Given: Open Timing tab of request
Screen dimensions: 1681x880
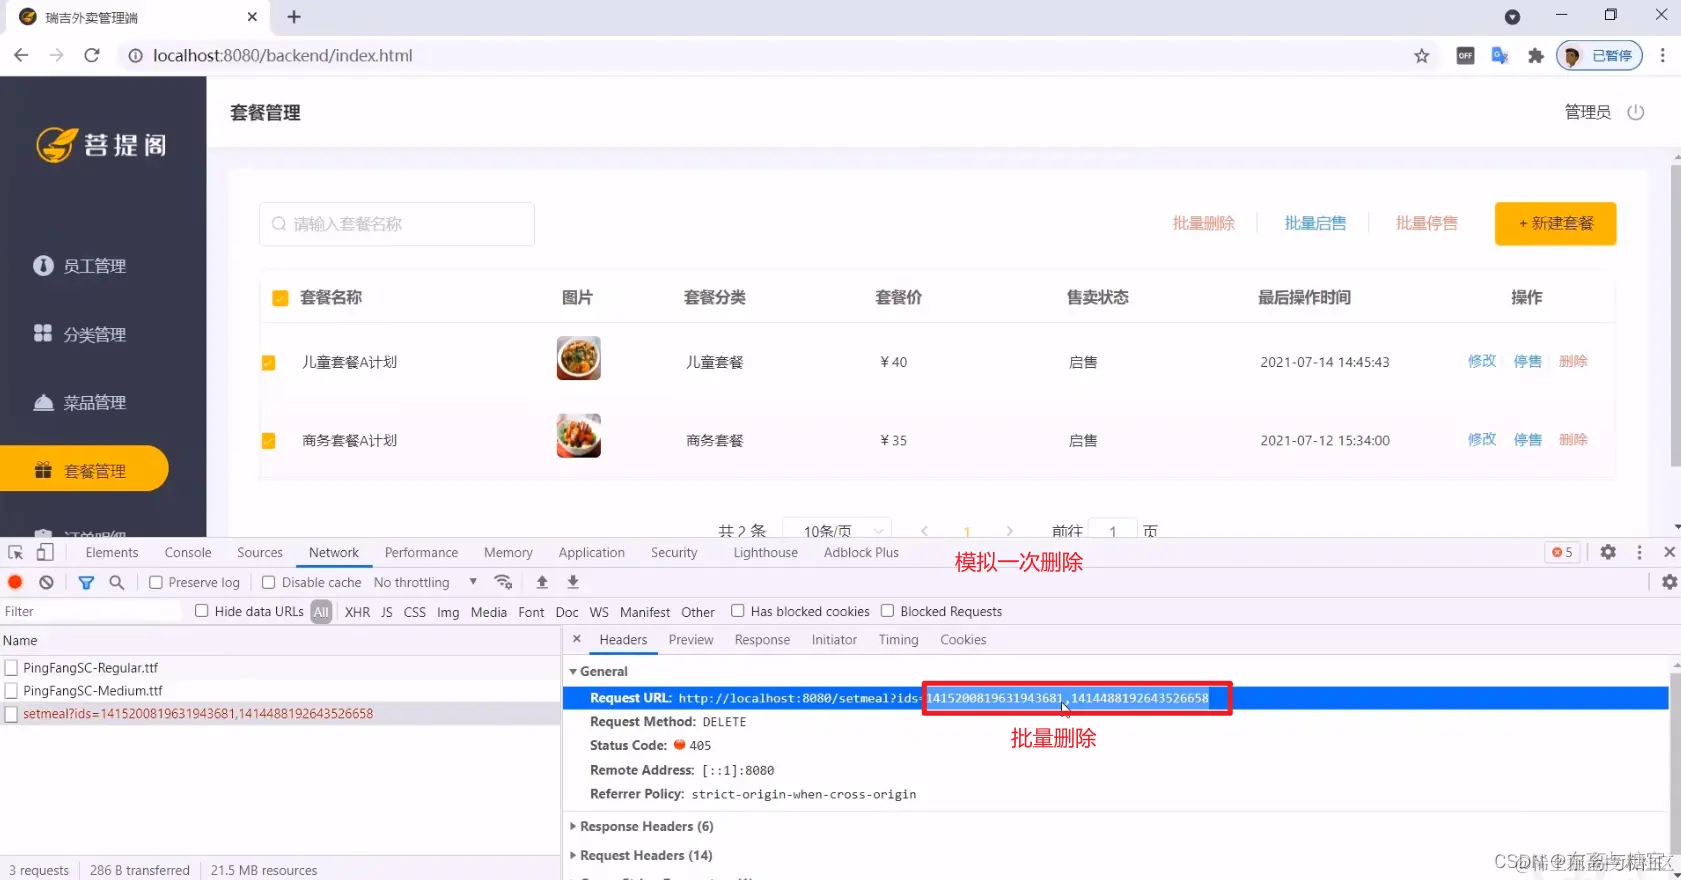Looking at the screenshot, I should [898, 639].
